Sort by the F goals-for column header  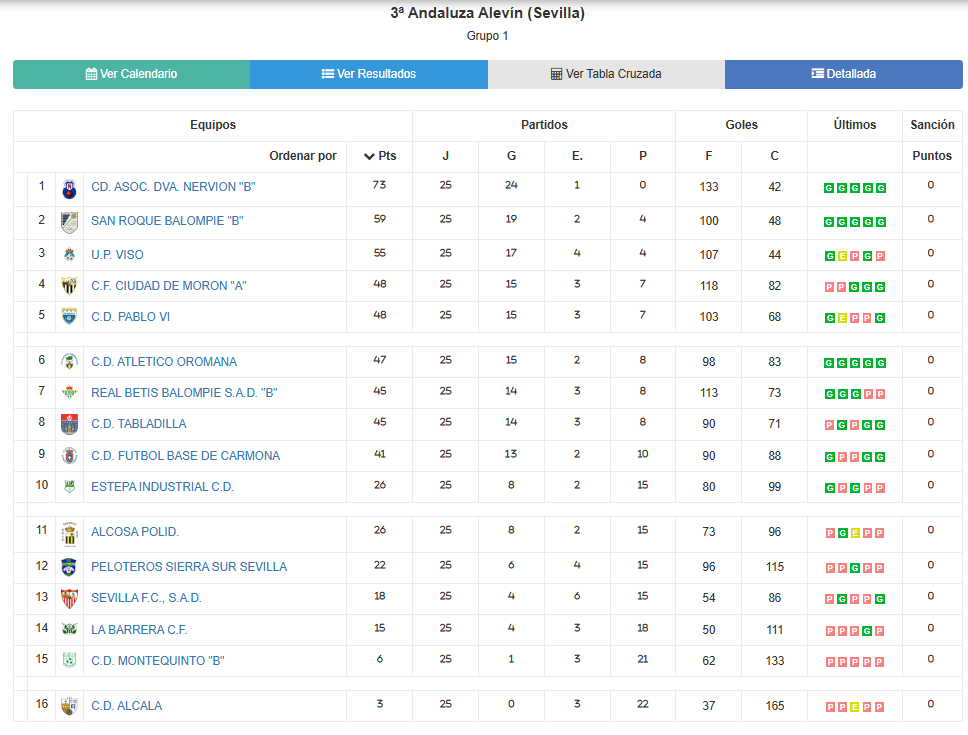pos(709,156)
